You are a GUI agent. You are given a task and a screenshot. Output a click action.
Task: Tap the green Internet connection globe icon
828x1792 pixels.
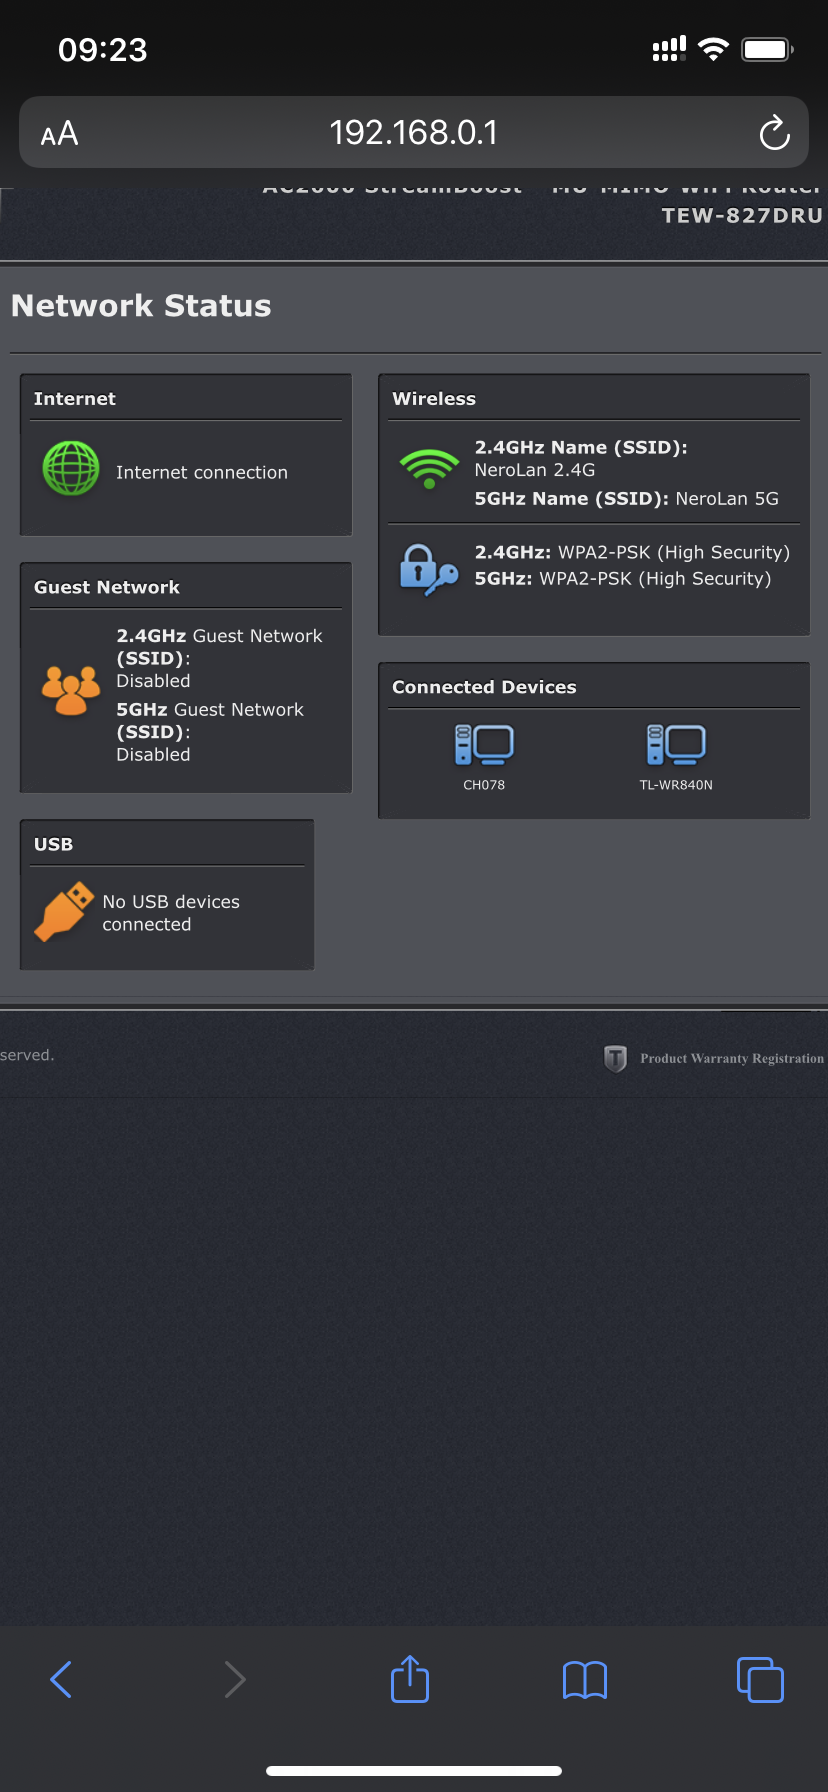(x=71, y=469)
